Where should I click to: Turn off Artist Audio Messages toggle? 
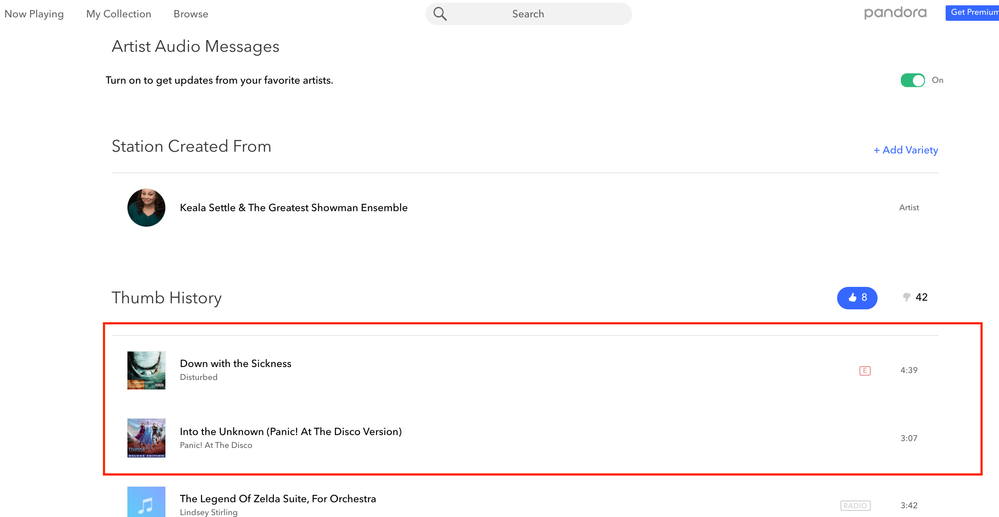(x=912, y=80)
